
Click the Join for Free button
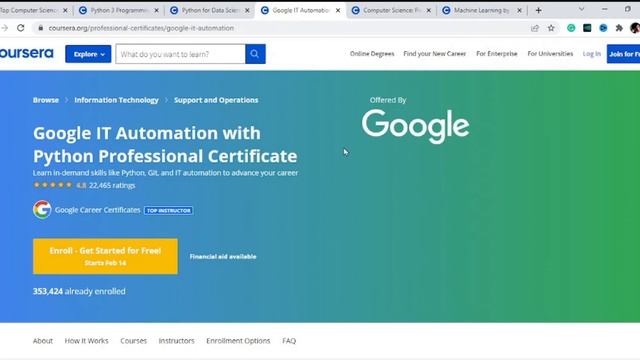[624, 54]
